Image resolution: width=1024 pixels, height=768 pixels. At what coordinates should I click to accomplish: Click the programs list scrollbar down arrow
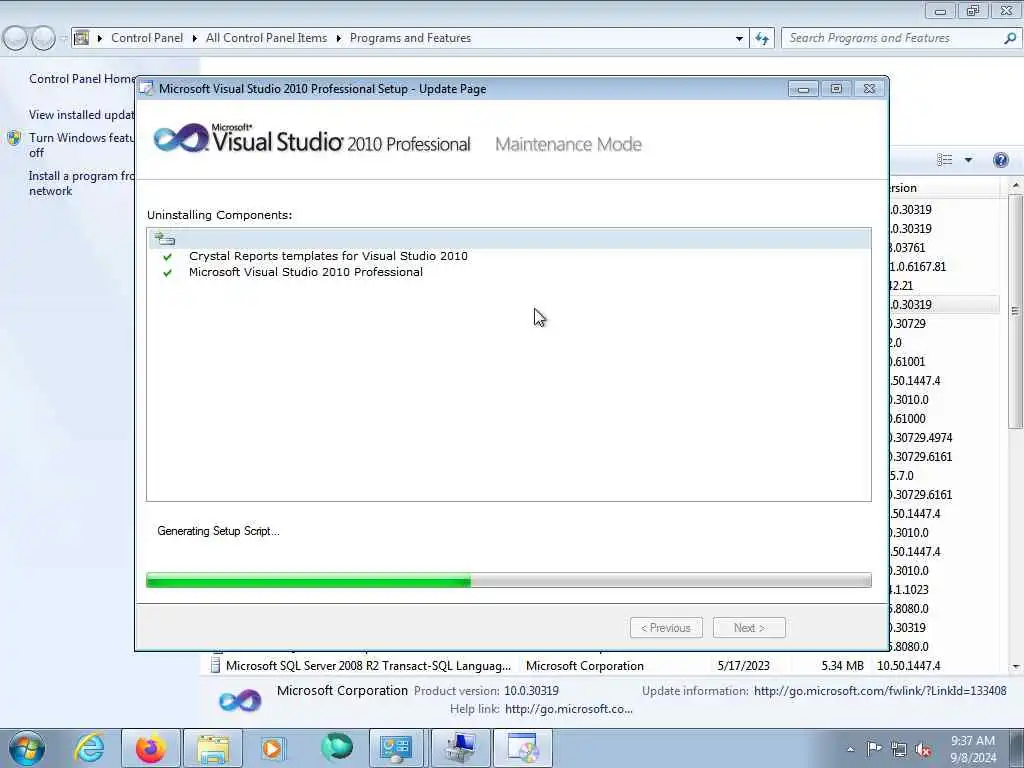1016,667
